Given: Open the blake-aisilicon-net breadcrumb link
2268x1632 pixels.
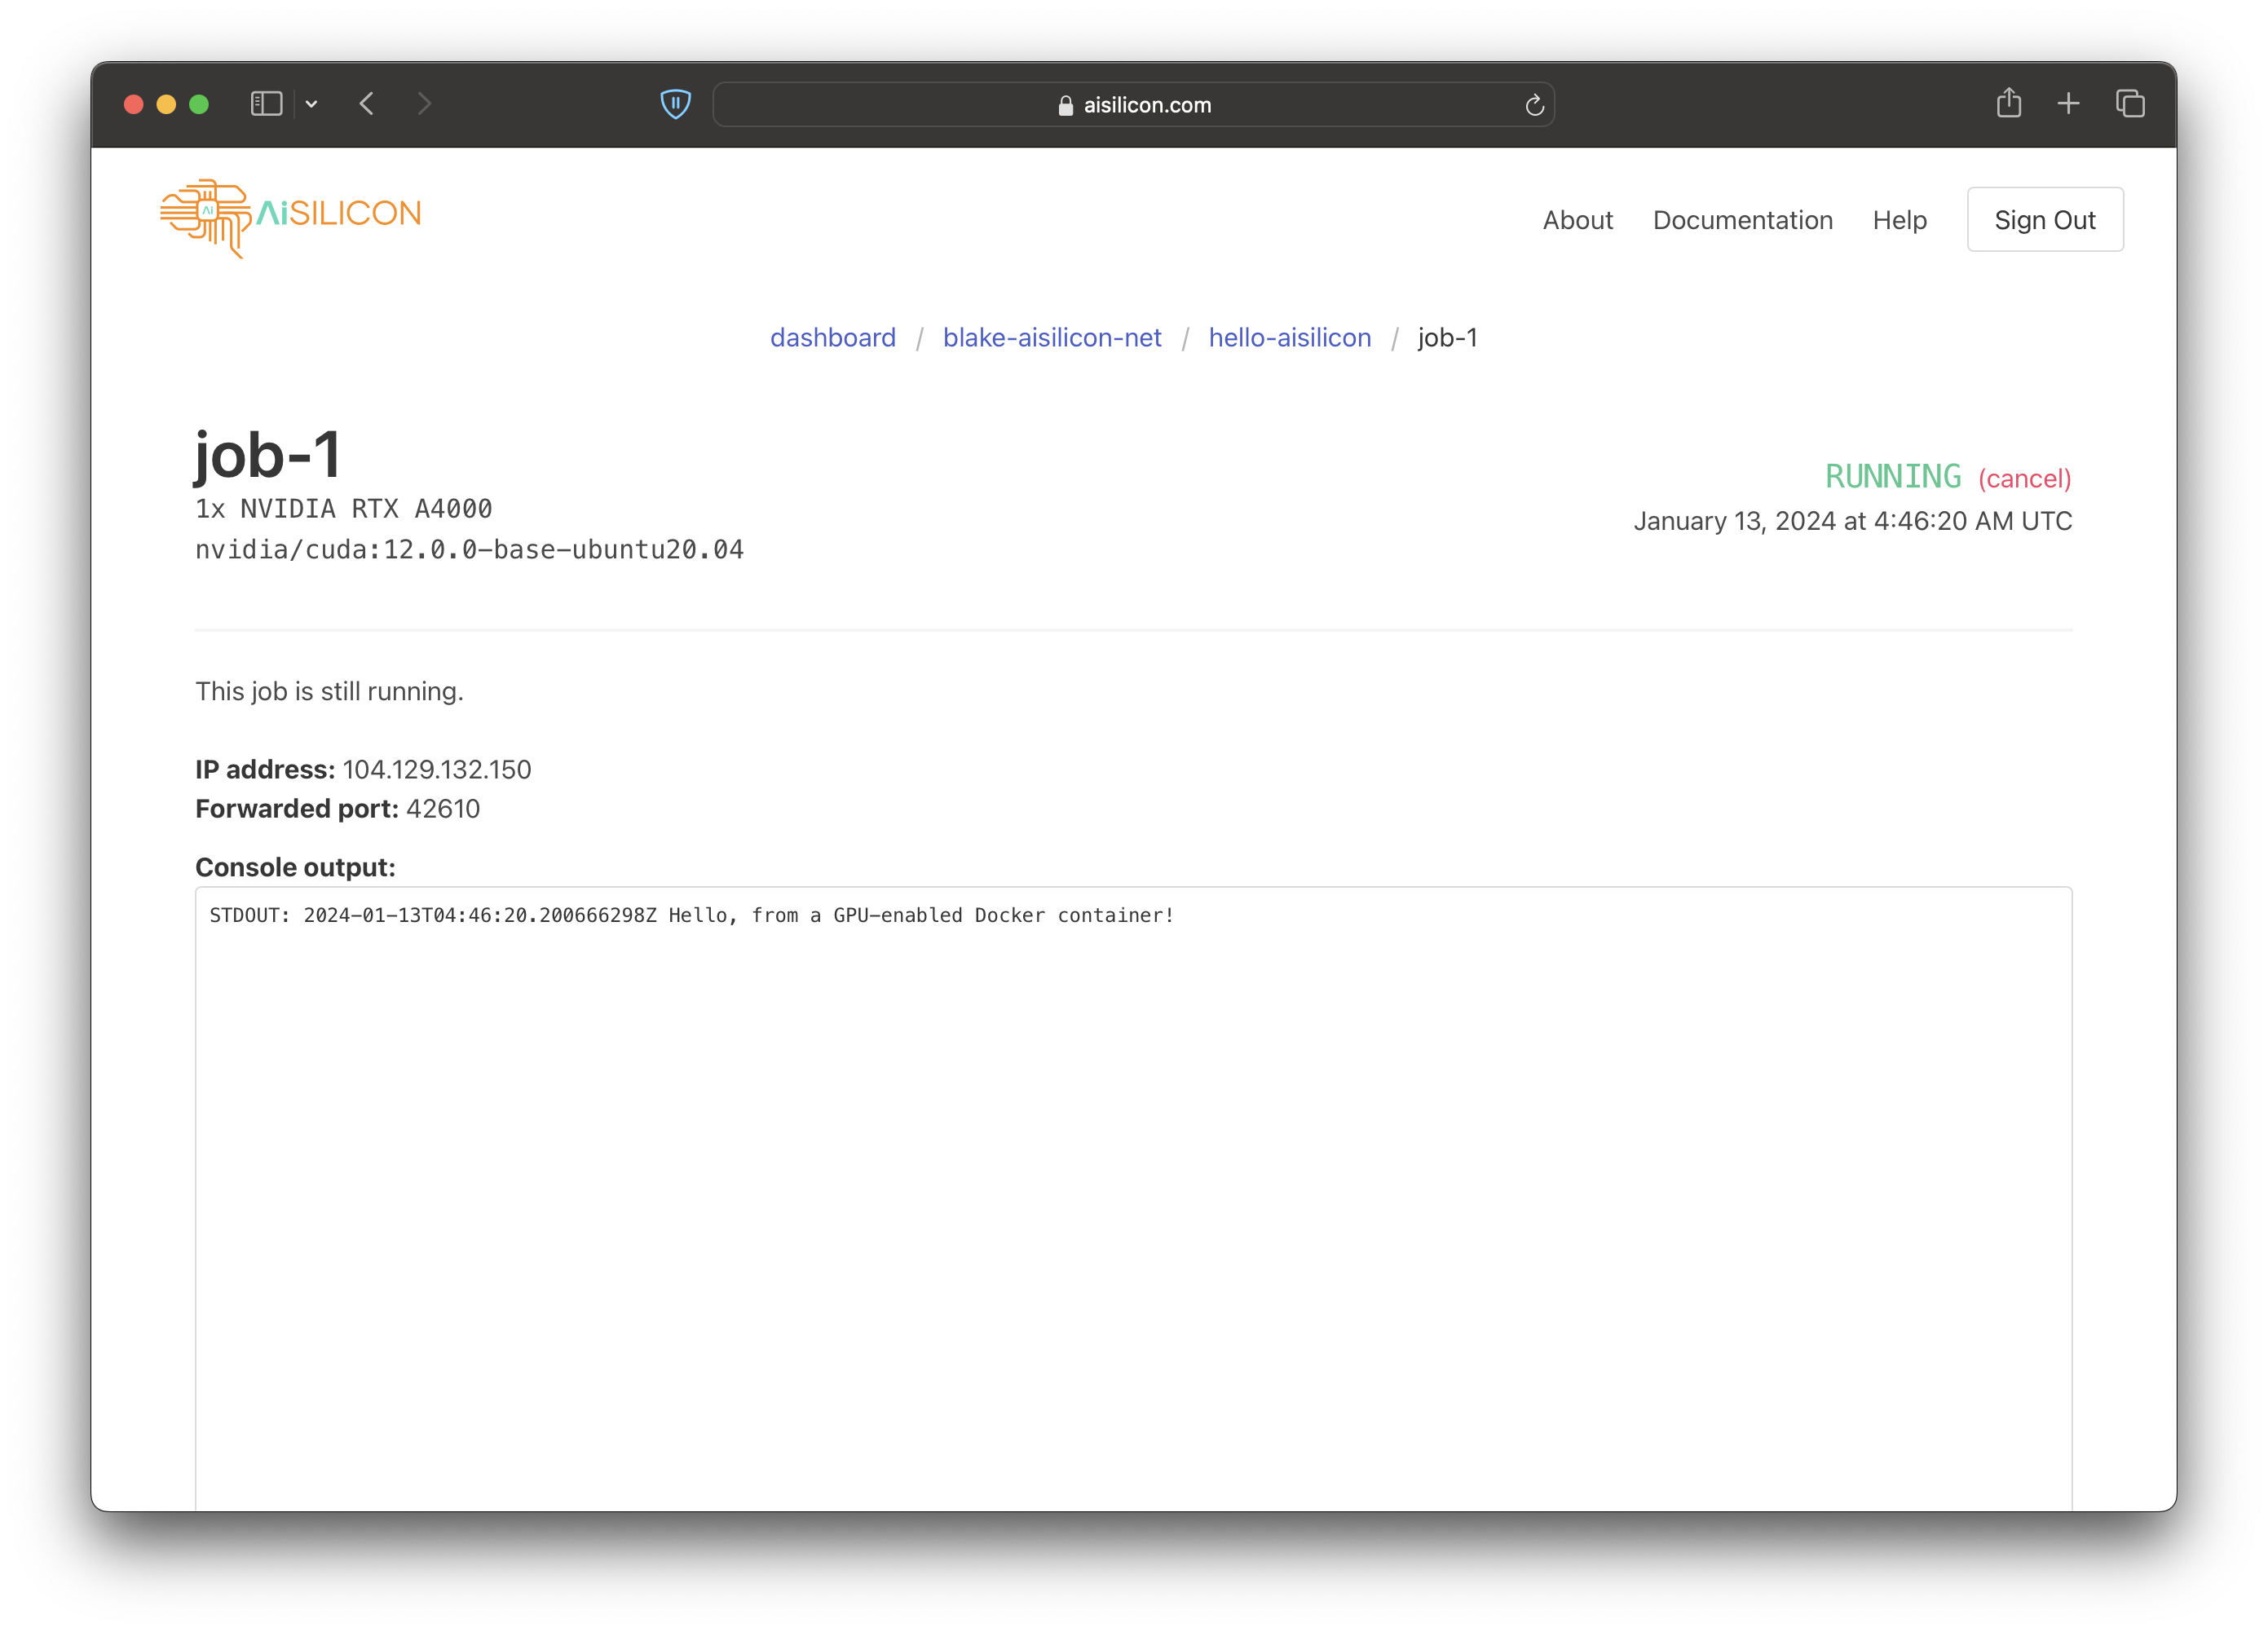Looking at the screenshot, I should click(1052, 338).
